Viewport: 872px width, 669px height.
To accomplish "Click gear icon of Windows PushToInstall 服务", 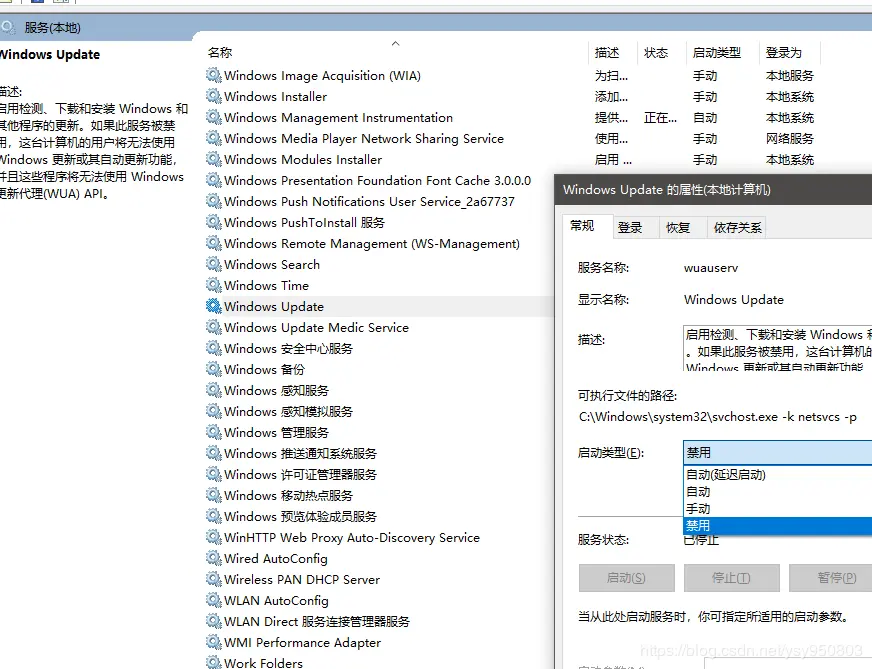I will pos(214,221).
